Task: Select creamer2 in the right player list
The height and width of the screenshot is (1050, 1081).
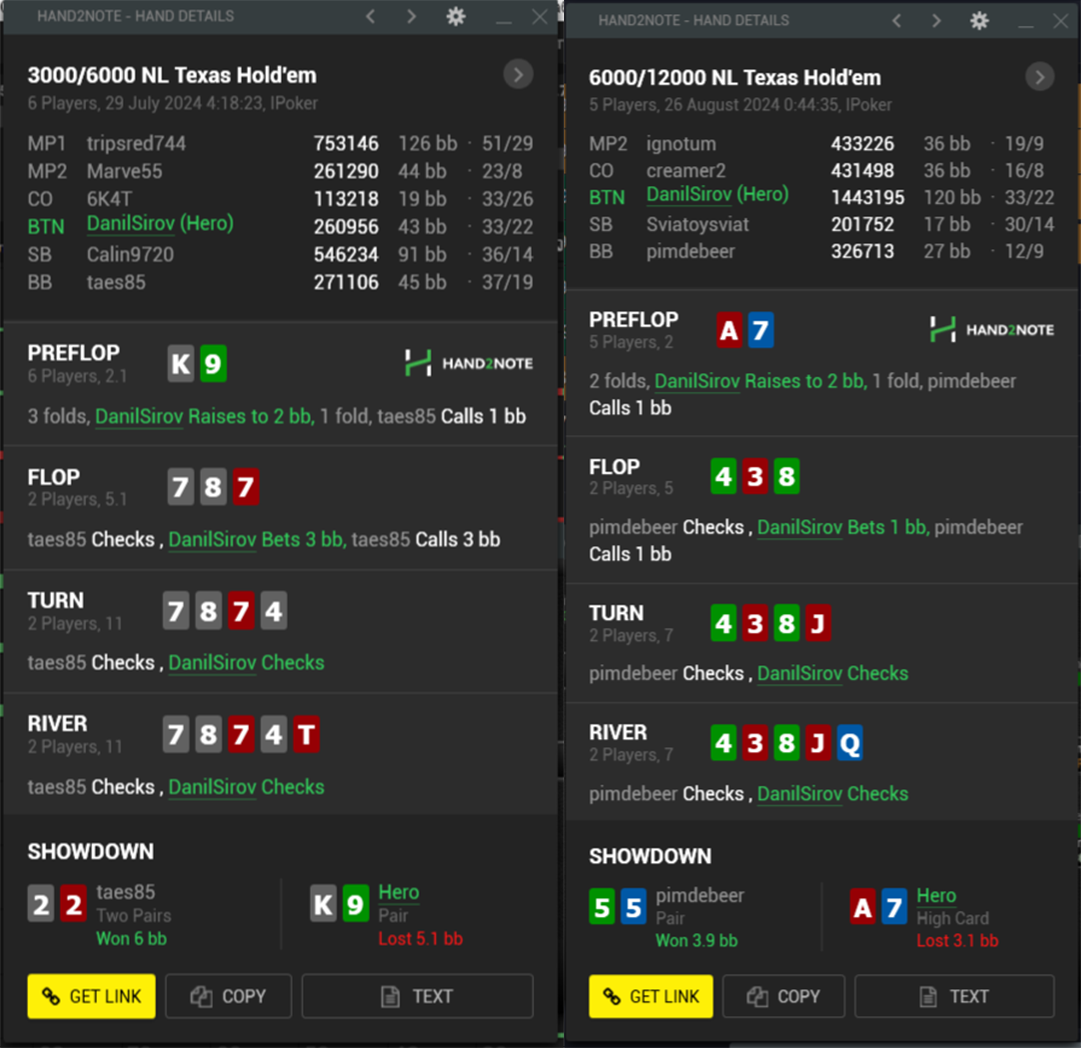Action: [686, 170]
